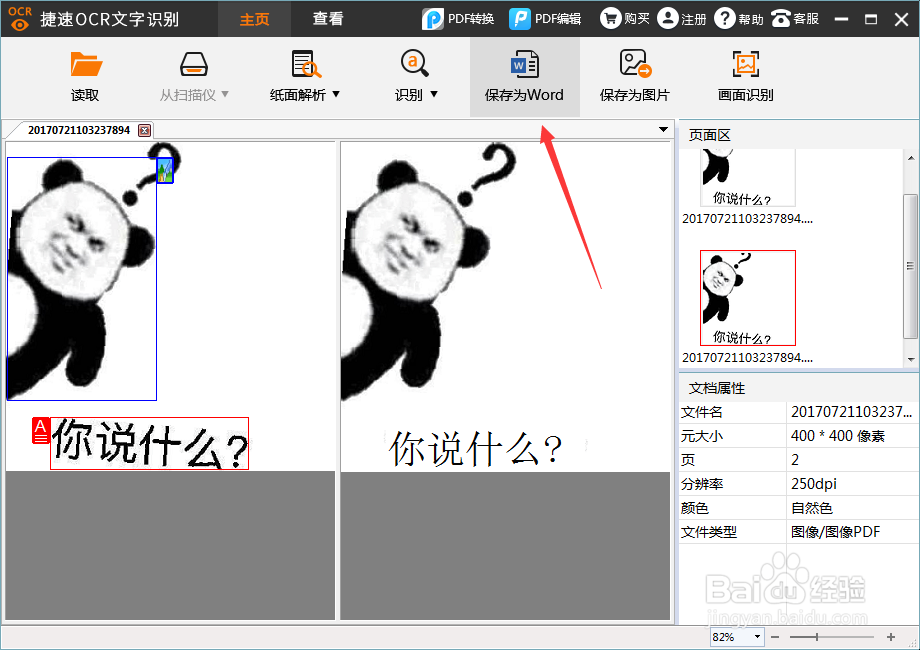
Task: Click the 自然色 color value
Action: 812,508
